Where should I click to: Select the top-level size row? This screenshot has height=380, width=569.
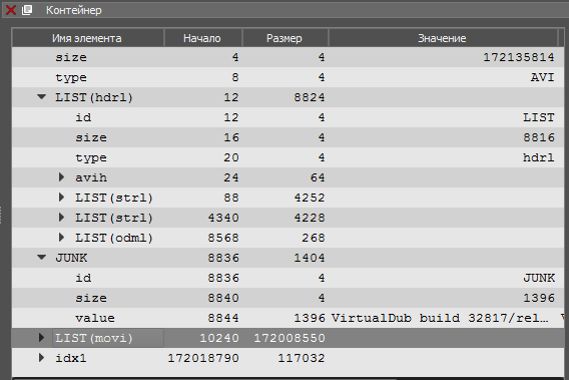(x=288, y=57)
